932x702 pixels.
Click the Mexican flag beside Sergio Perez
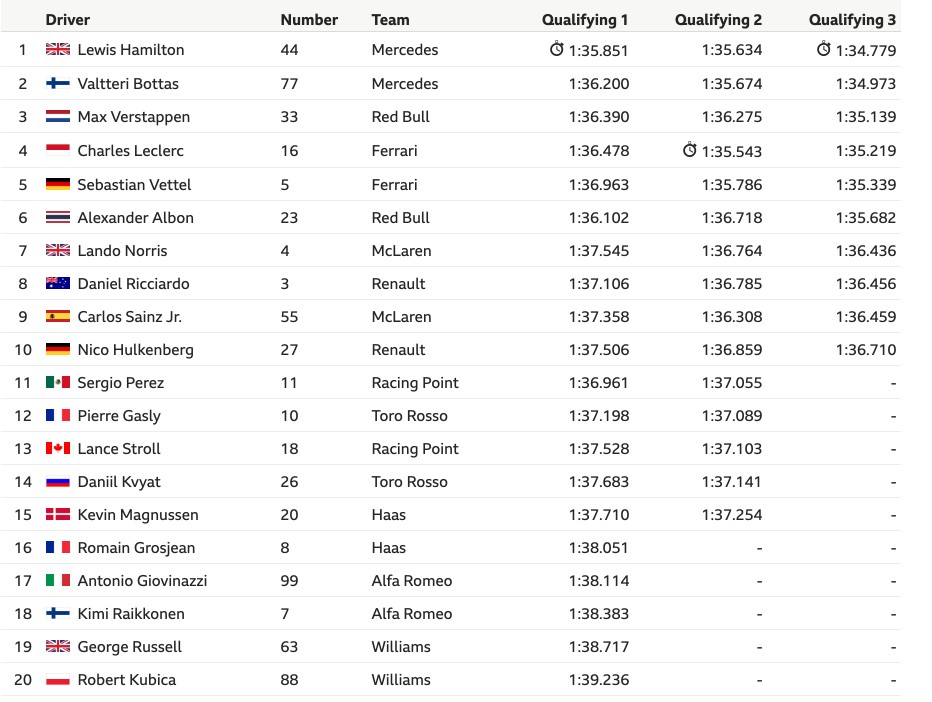tap(58, 382)
